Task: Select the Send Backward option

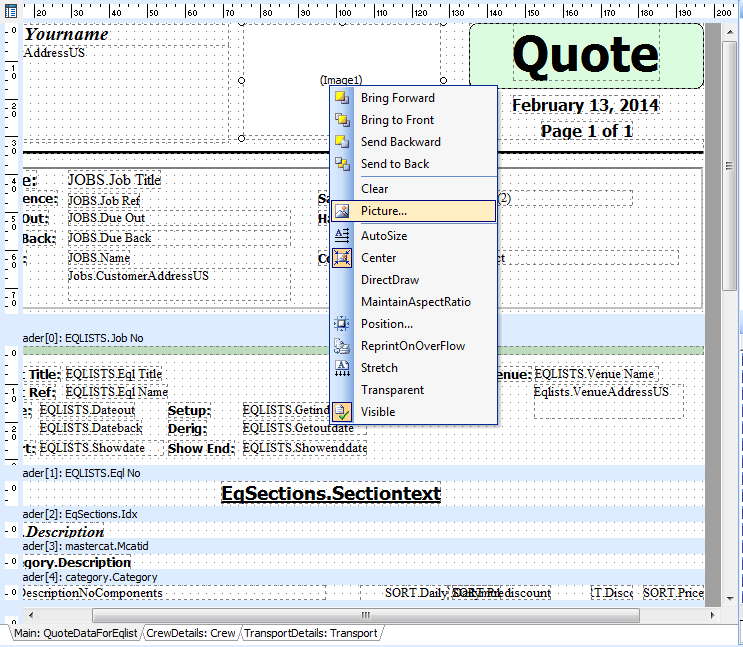Action: tap(400, 142)
